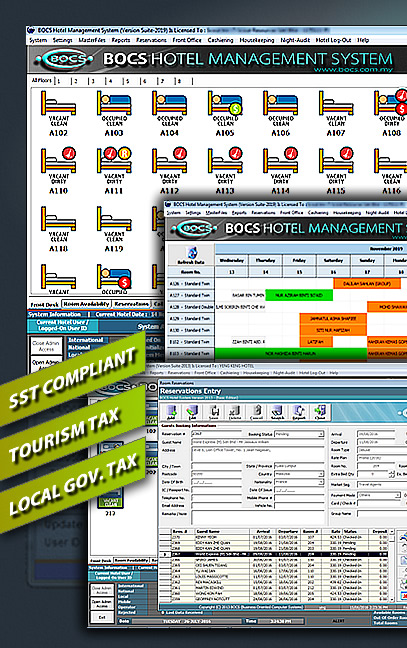The height and width of the screenshot is (648, 407).
Task: Click Hotel Log-Out menu in main window
Action: (333, 40)
